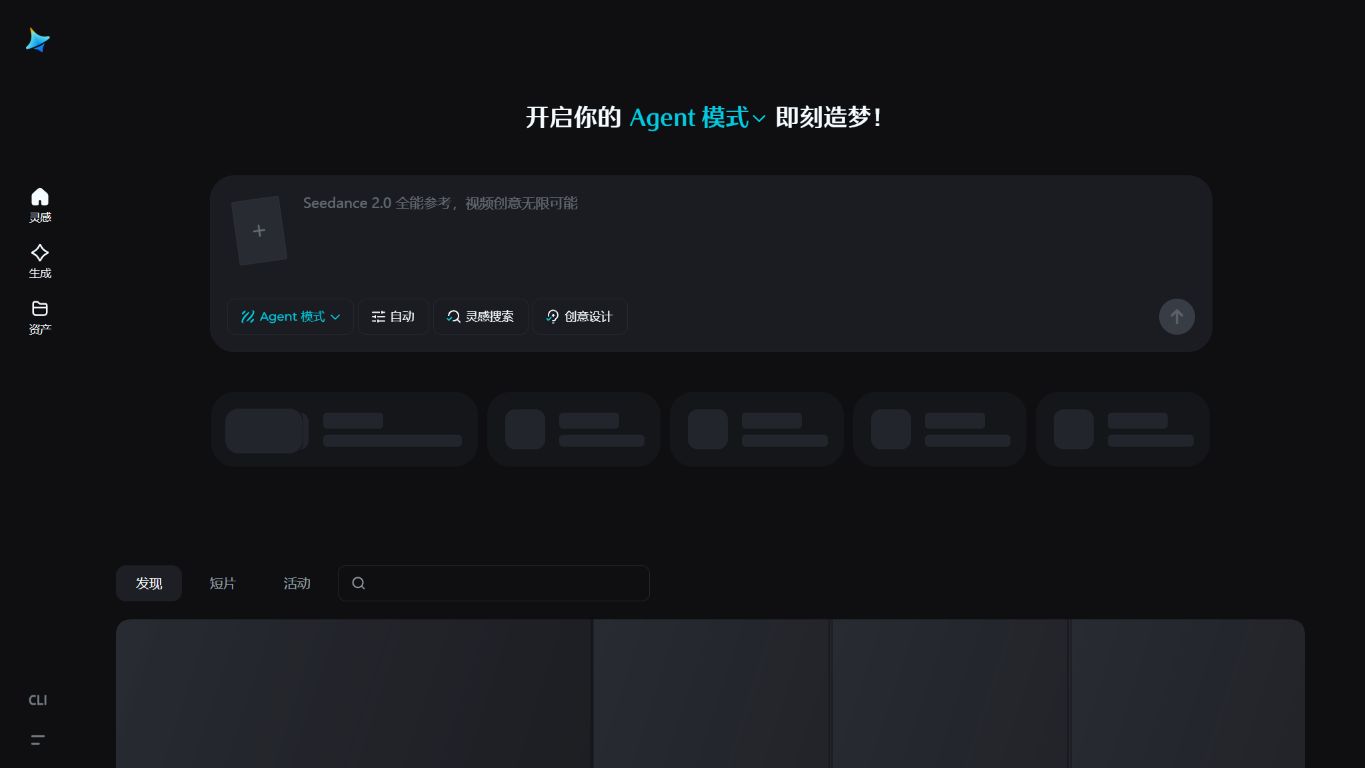Viewport: 1365px width, 768px height.
Task: Open the CLI sidebar entry
Action: point(38,700)
